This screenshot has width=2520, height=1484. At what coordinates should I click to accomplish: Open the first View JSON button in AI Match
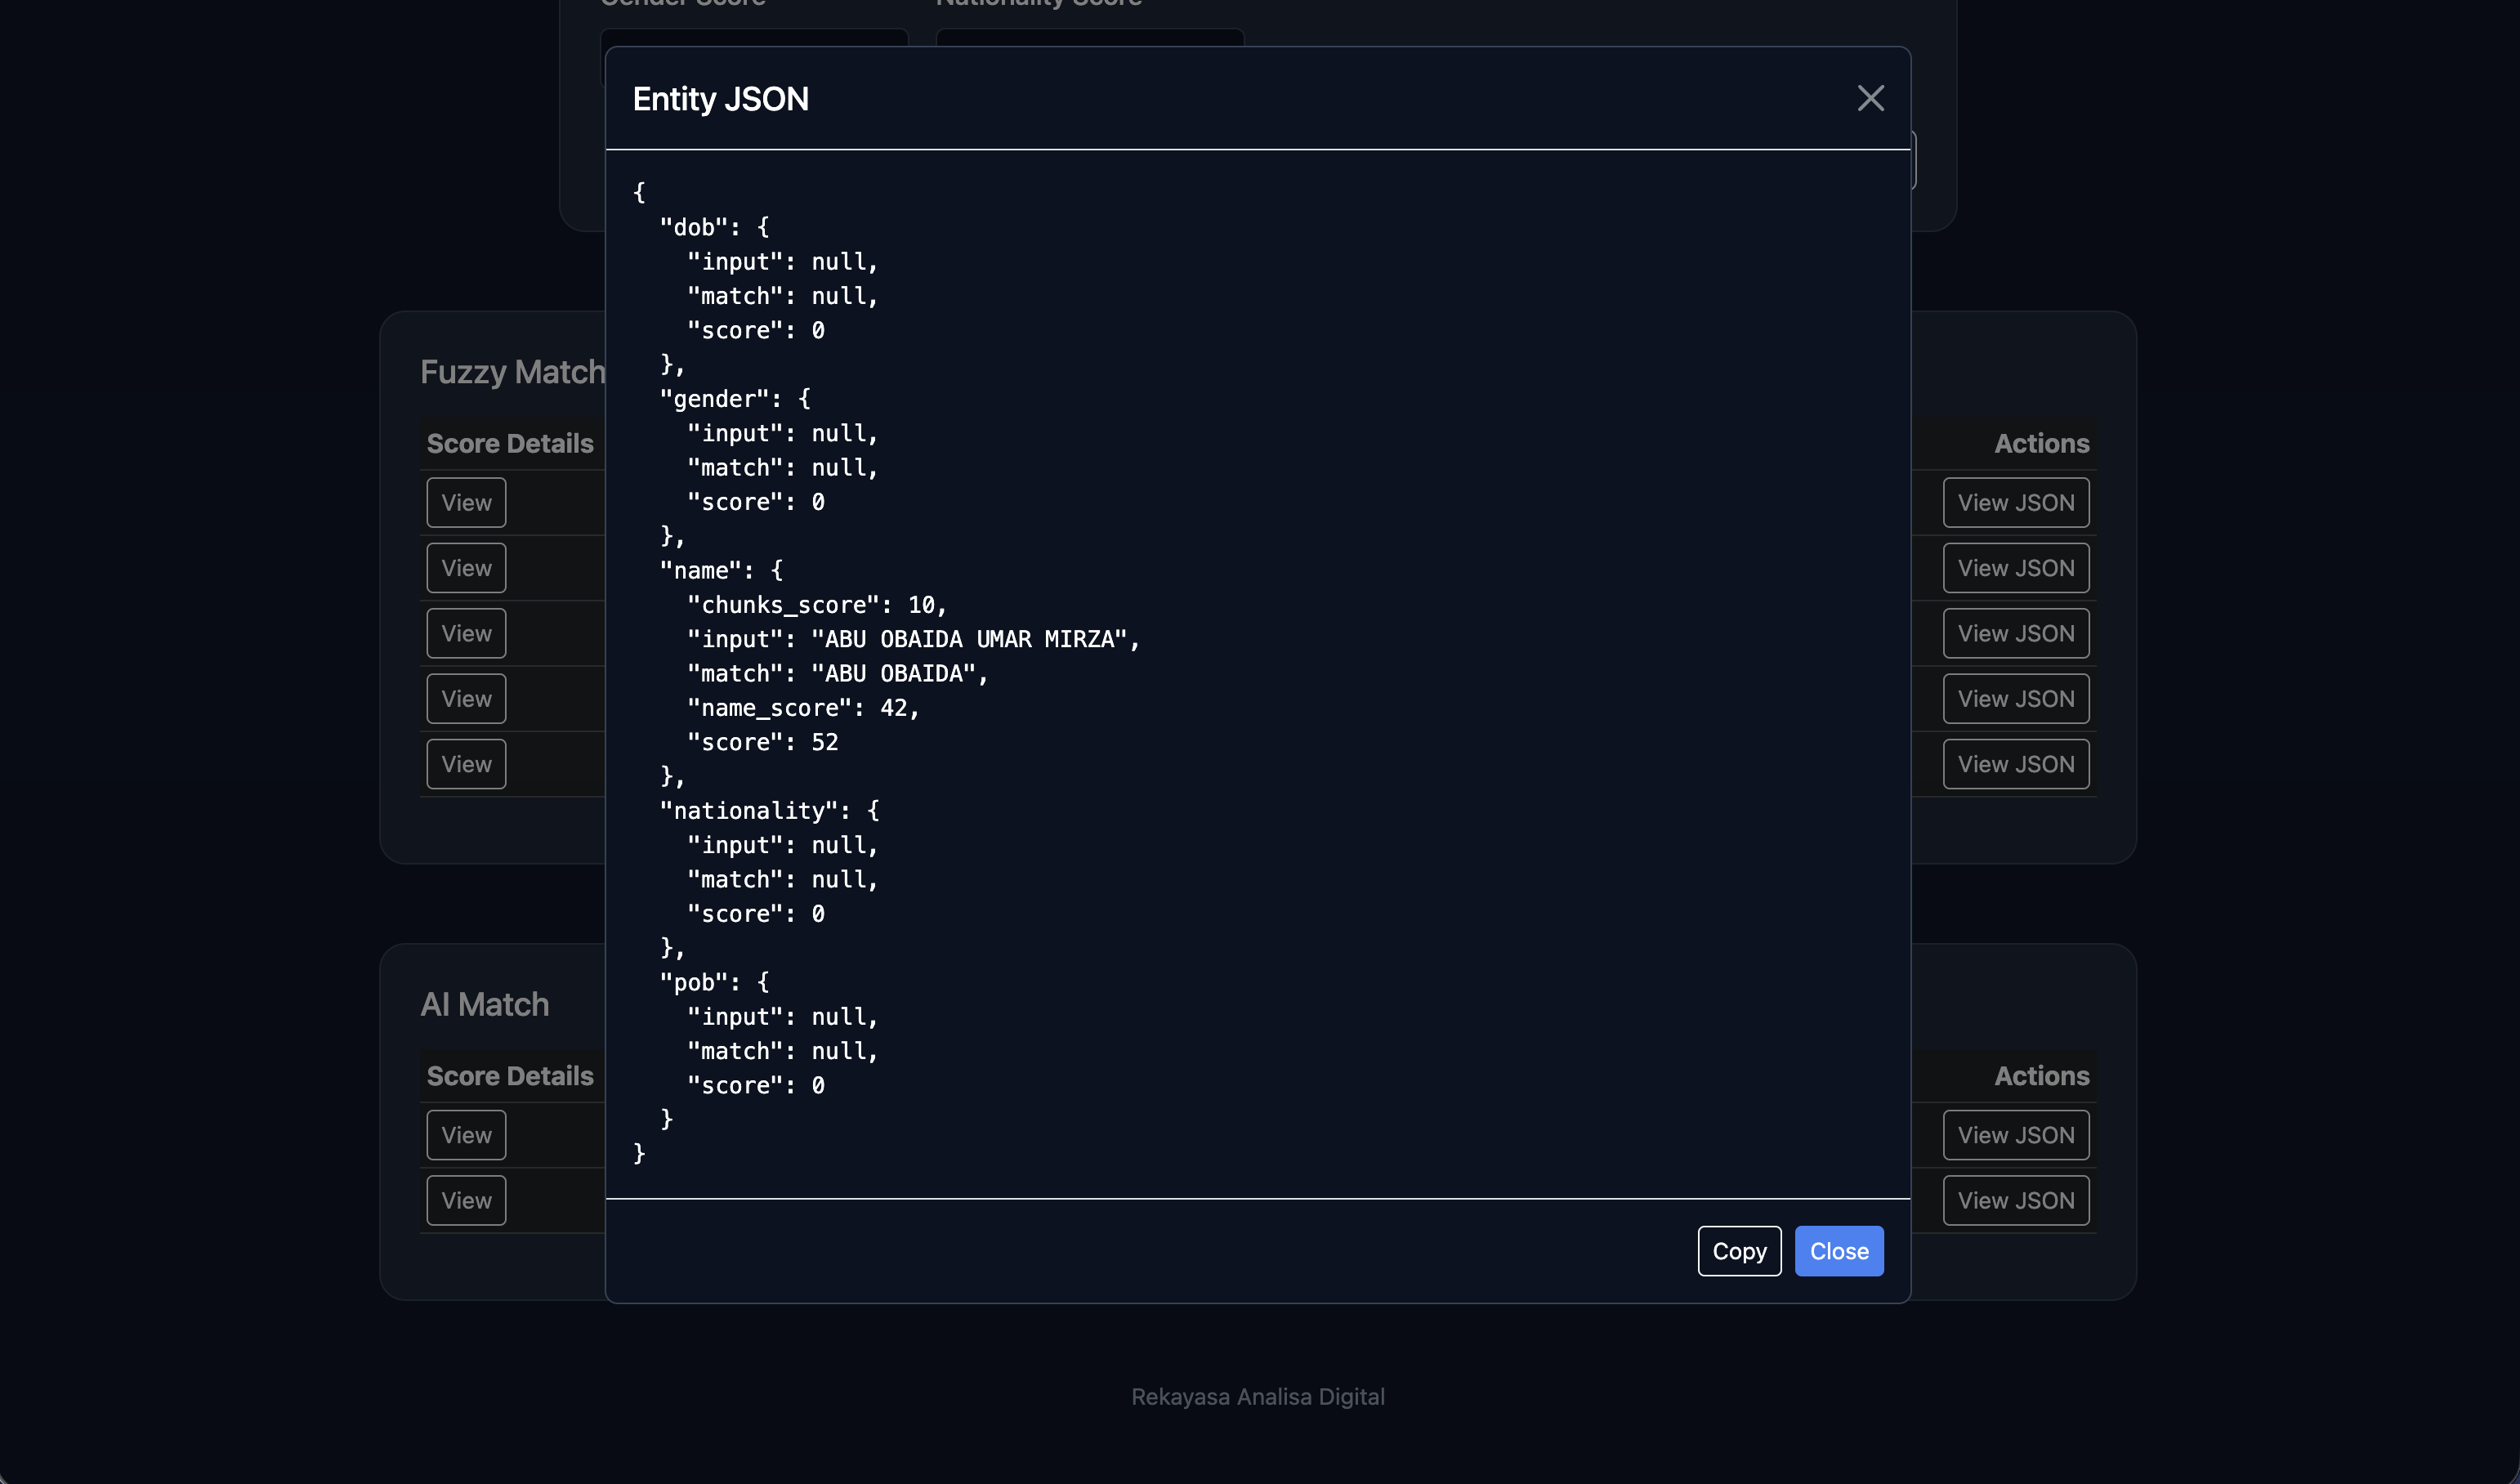point(2016,1134)
